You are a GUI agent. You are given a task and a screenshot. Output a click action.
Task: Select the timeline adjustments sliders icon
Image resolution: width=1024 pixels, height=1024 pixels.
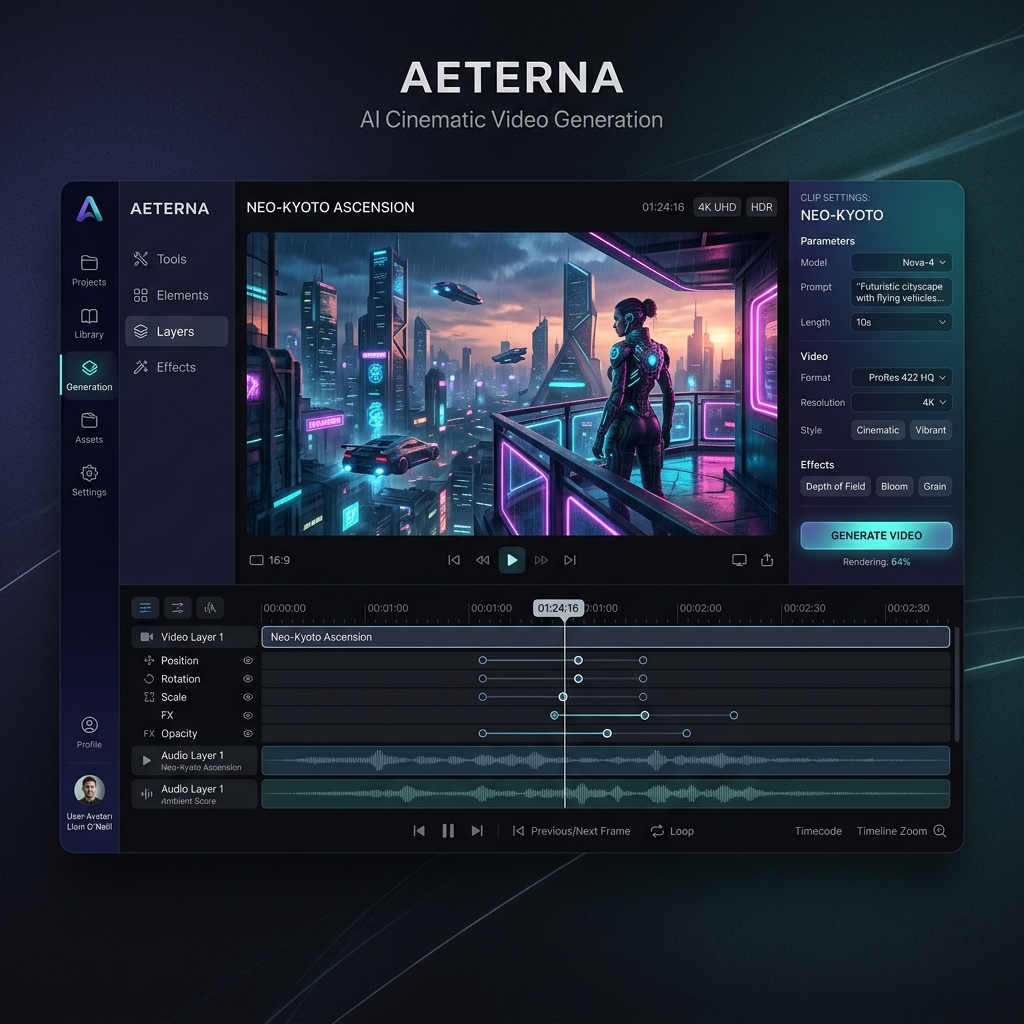click(x=177, y=608)
